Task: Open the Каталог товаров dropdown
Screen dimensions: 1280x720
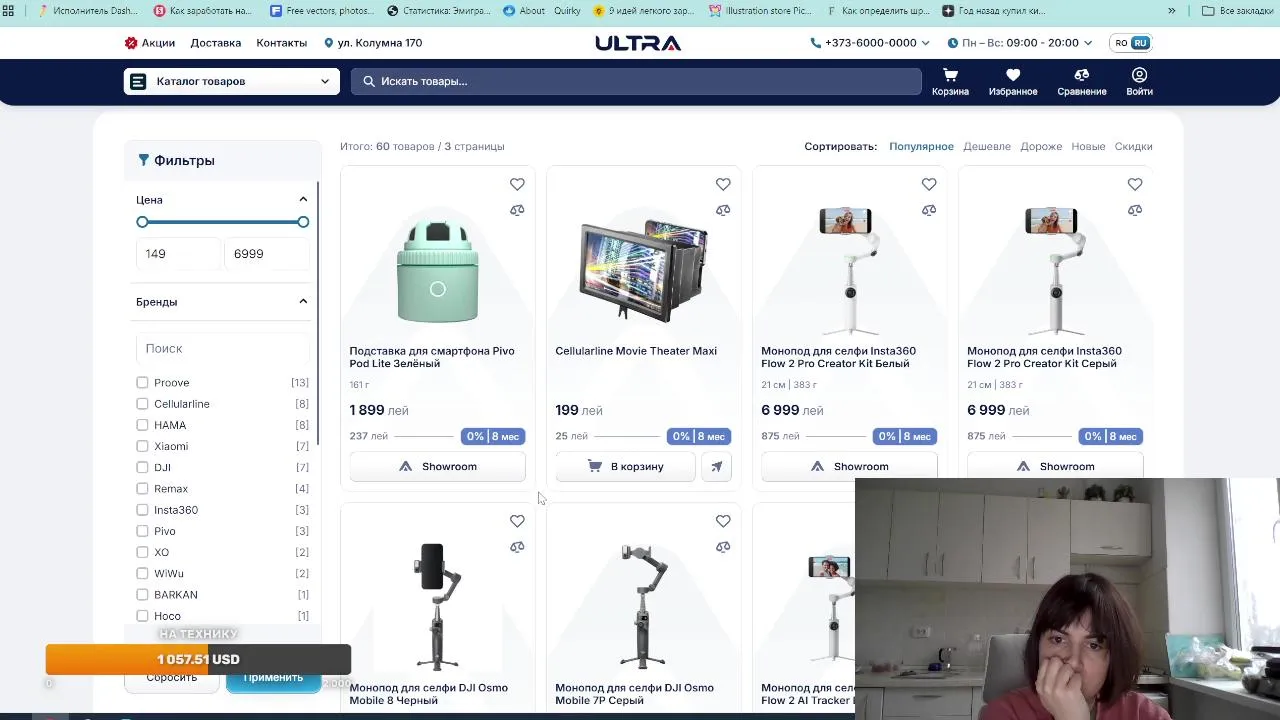Action: tap(231, 81)
